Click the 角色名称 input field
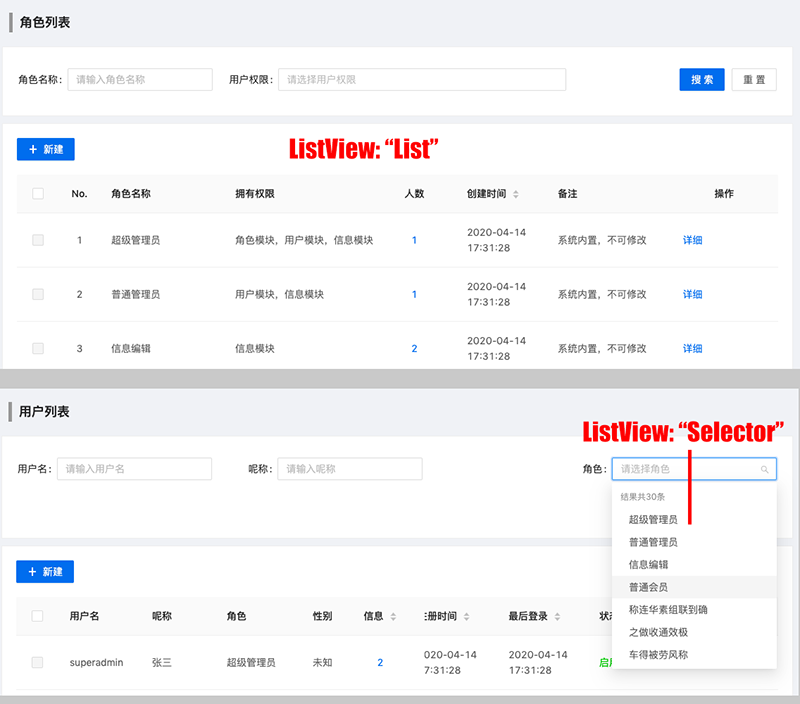This screenshot has height=704, width=800. click(x=140, y=80)
